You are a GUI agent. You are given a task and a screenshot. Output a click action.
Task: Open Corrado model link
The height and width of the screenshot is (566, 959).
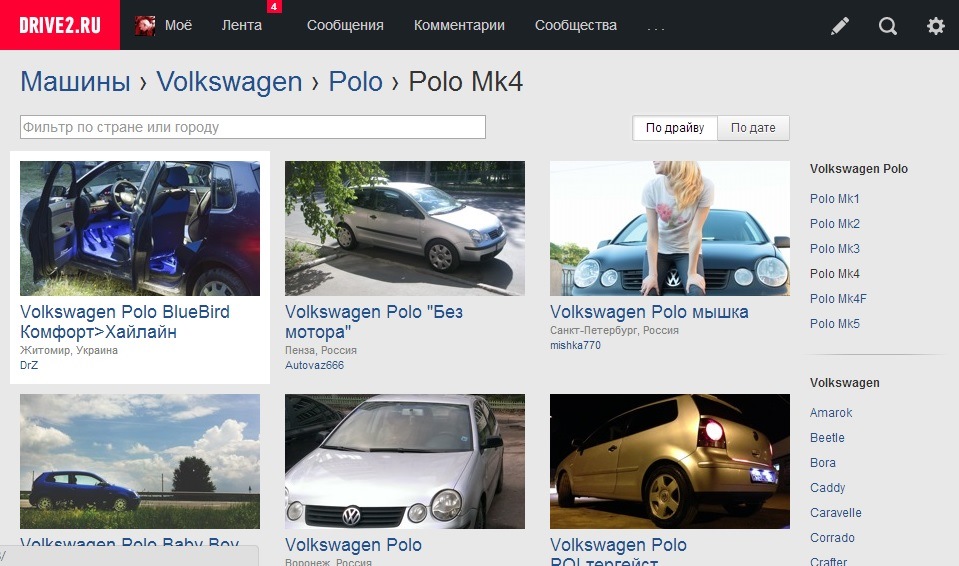[x=832, y=538]
